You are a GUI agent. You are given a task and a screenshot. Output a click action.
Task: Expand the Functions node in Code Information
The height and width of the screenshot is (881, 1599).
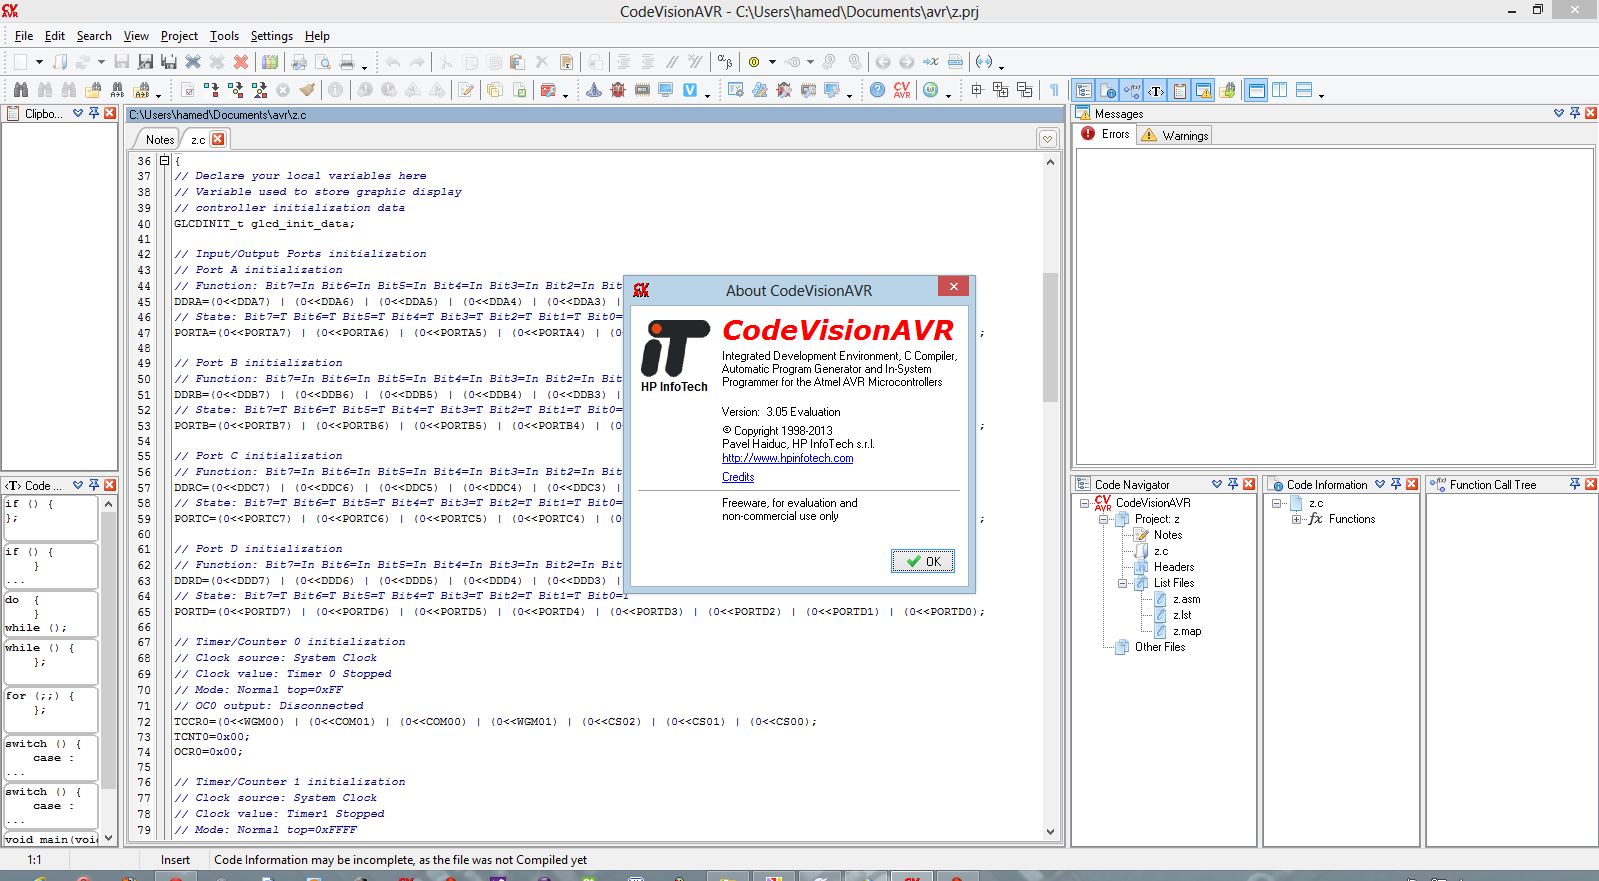click(1296, 519)
